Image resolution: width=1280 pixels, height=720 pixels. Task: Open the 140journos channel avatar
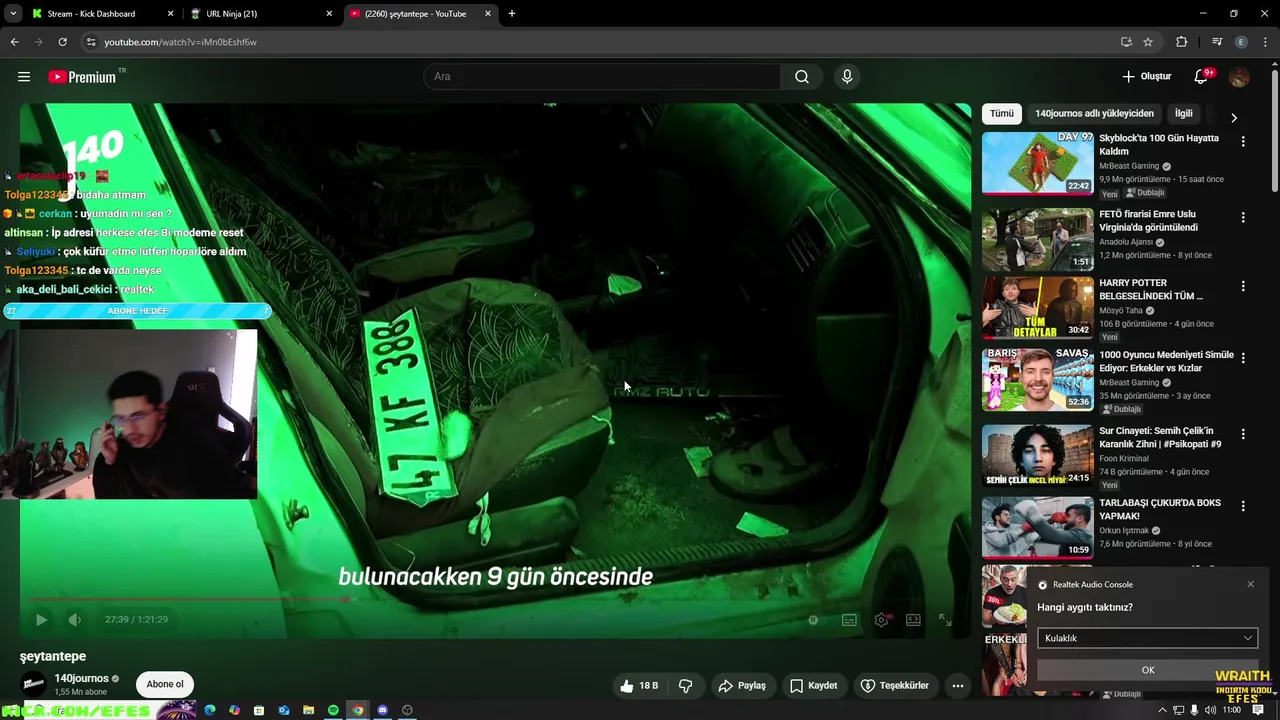click(x=33, y=685)
